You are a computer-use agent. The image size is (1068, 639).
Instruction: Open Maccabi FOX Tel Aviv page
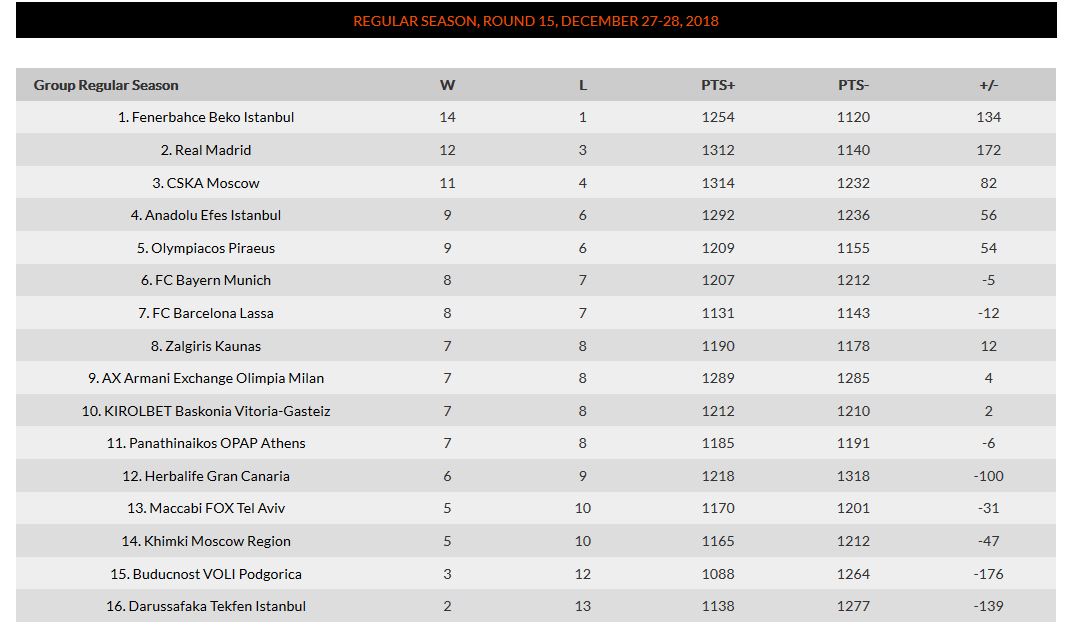pyautogui.click(x=213, y=508)
